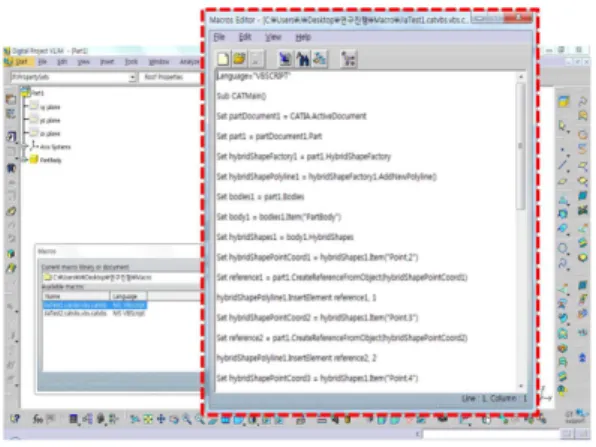596x447 pixels.
Task: Click the 'Sub CATMain()' code line
Action: point(241,96)
